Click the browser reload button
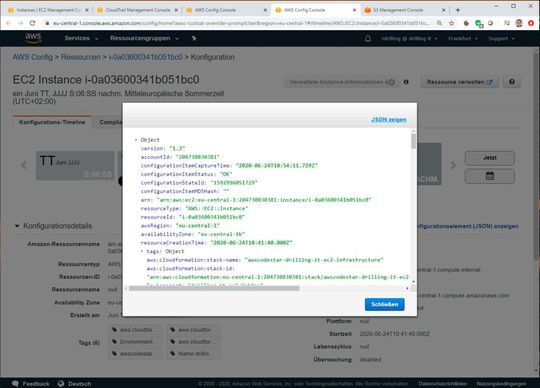 pos(32,23)
